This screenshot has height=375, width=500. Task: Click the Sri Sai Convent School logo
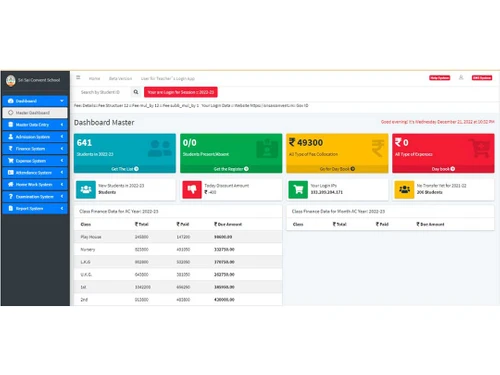pyautogui.click(x=11, y=80)
